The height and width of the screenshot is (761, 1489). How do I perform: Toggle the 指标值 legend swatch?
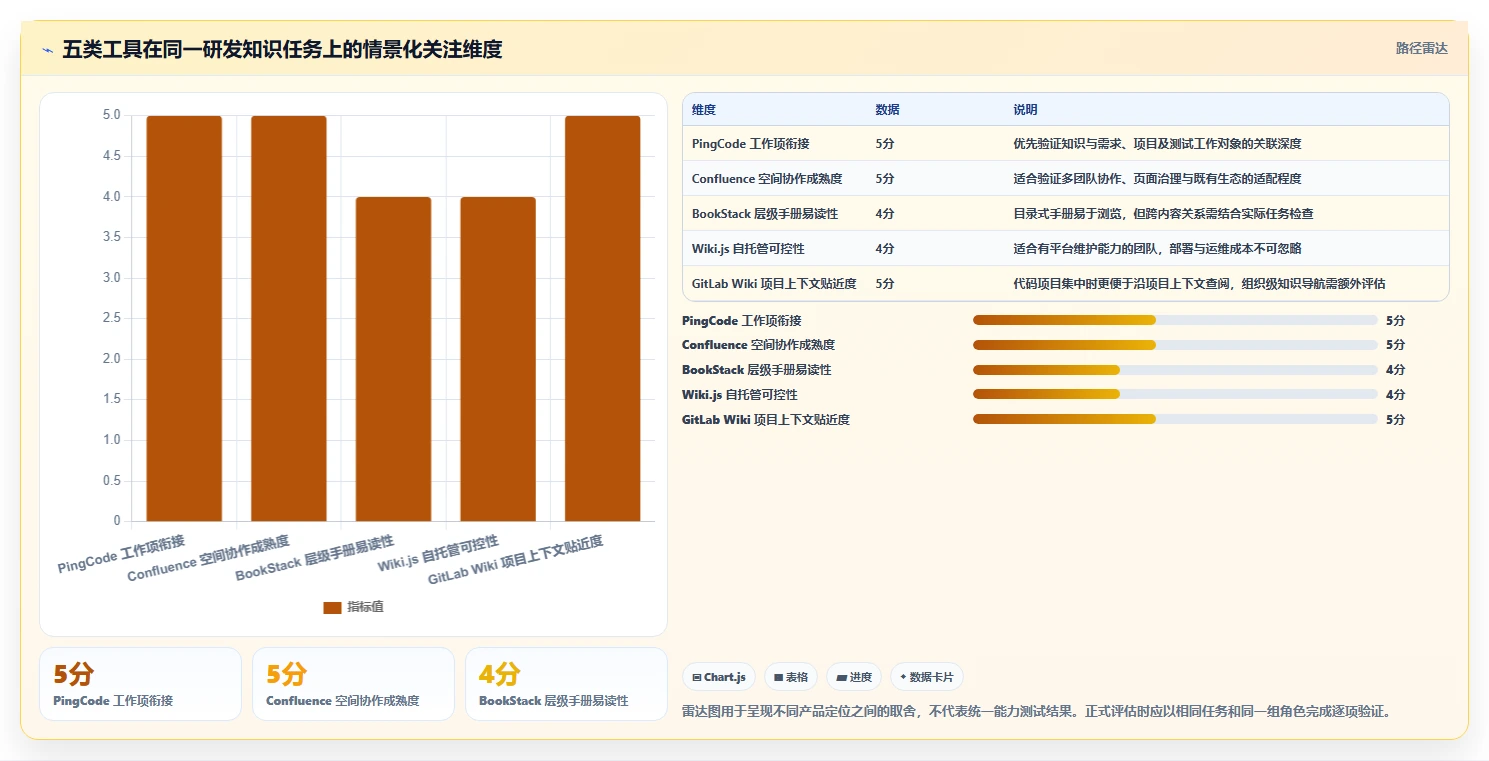pyautogui.click(x=332, y=607)
